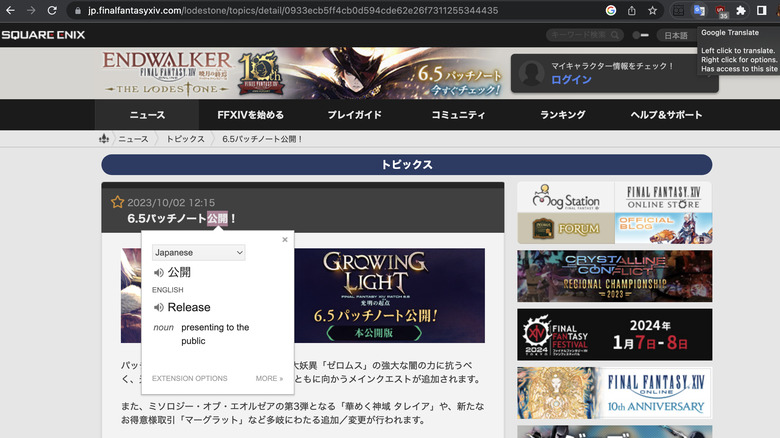Screen dimensions: 780x438
Task: Reload the page with refresh icon
Action: [52, 10]
